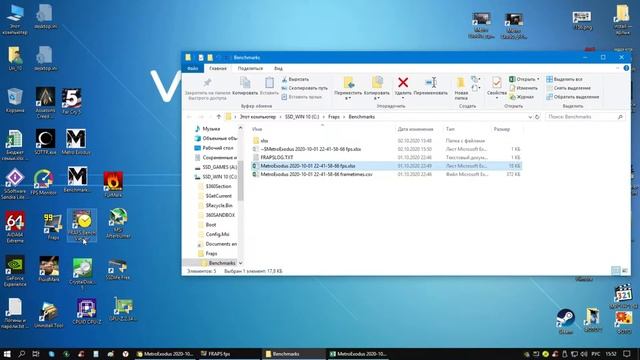Open the AIDA64 Extreme desktop icon
Image resolution: width=640 pixels, height=360 pixels.
tap(15, 227)
